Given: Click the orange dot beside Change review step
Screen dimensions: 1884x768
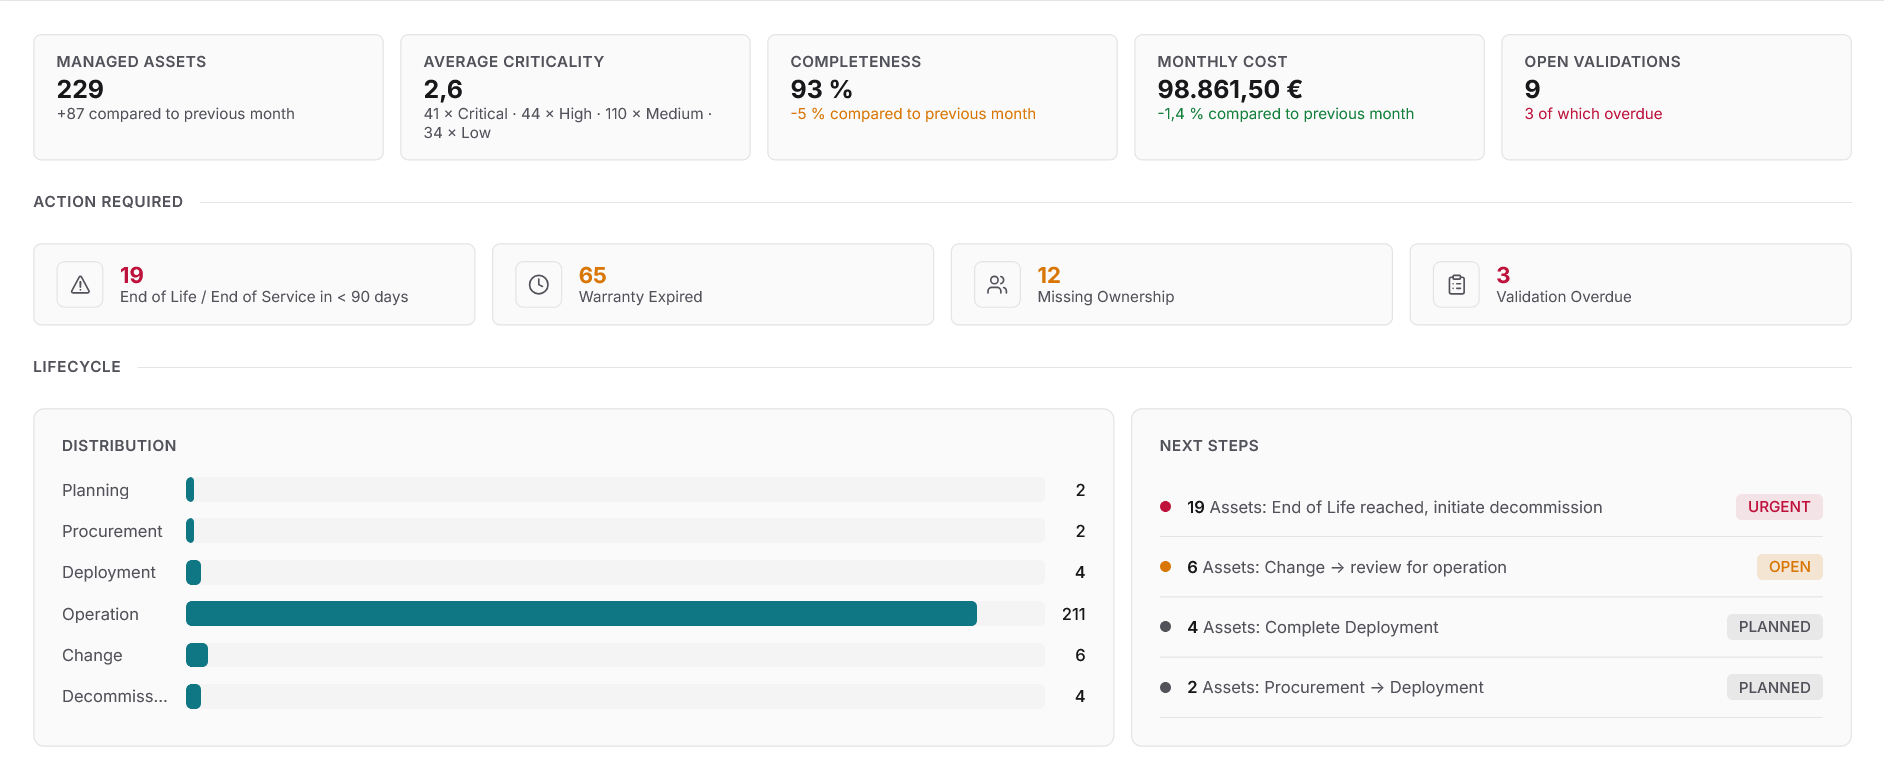Looking at the screenshot, I should click(x=1165, y=567).
